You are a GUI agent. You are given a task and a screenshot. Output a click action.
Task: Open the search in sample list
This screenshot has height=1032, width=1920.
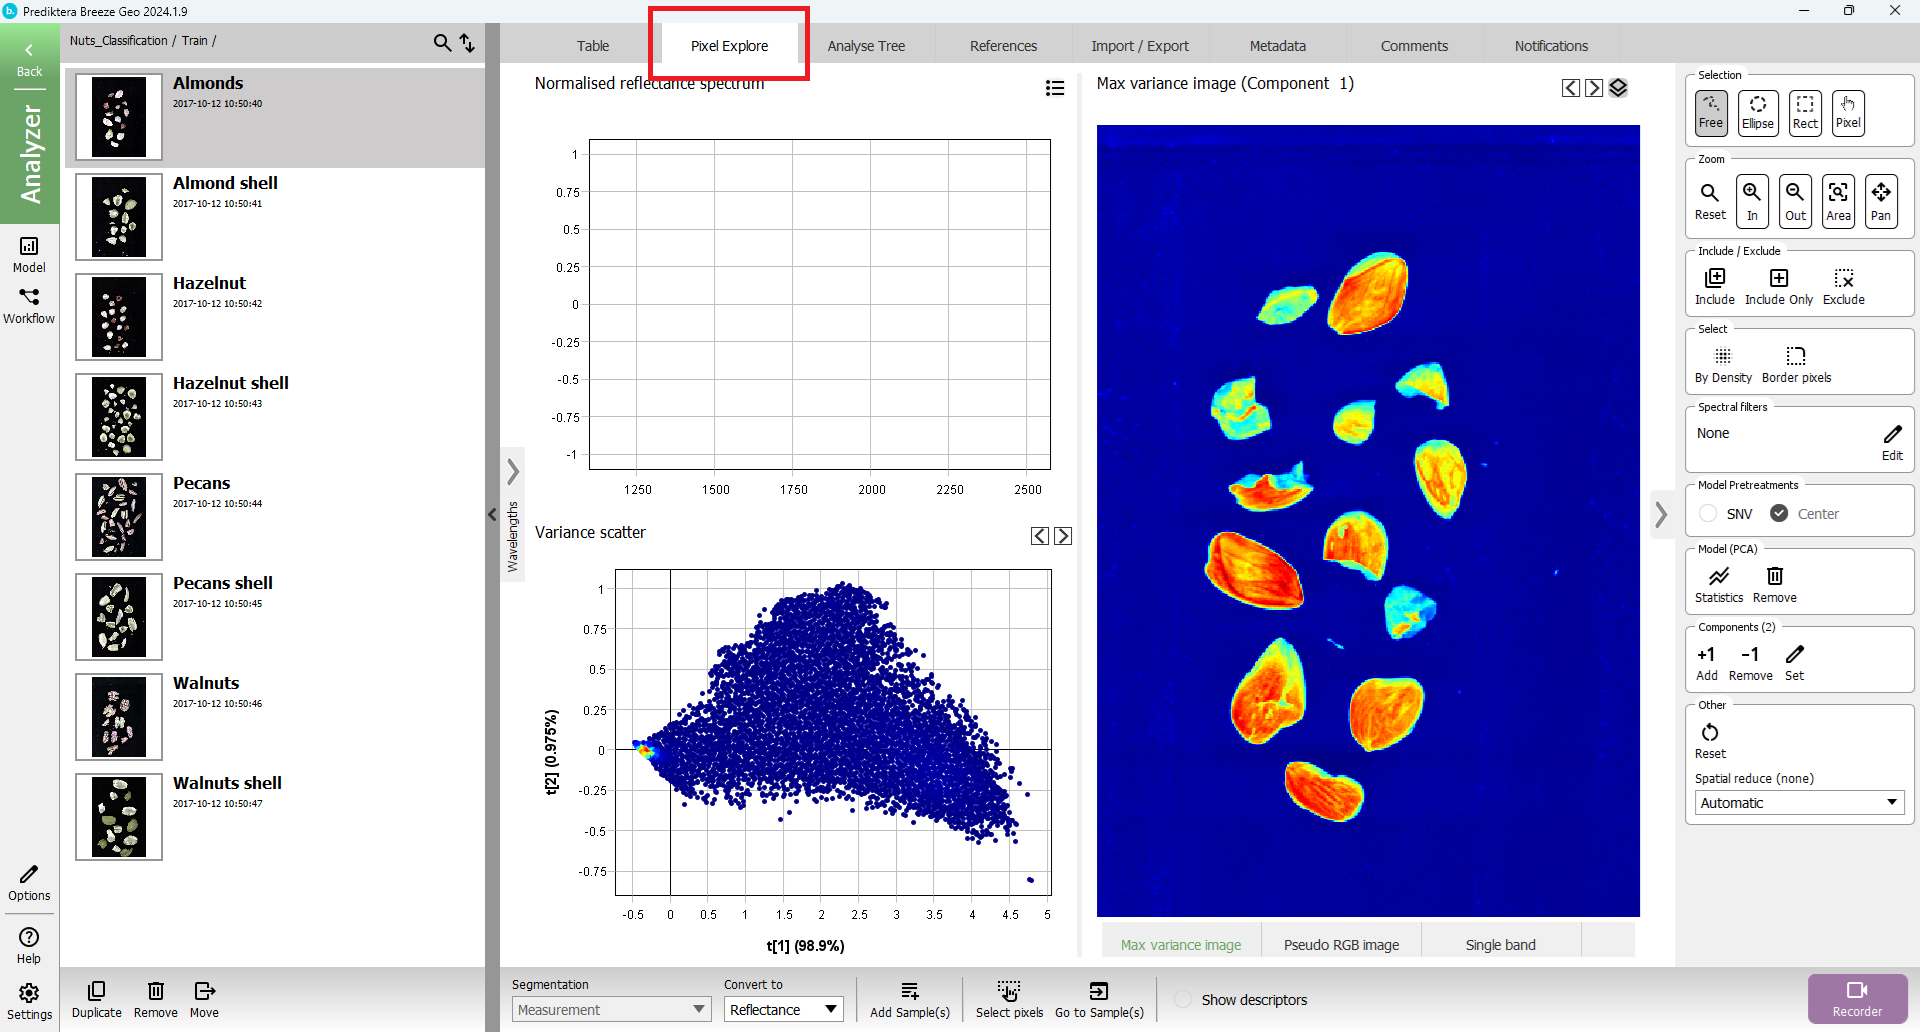(442, 42)
